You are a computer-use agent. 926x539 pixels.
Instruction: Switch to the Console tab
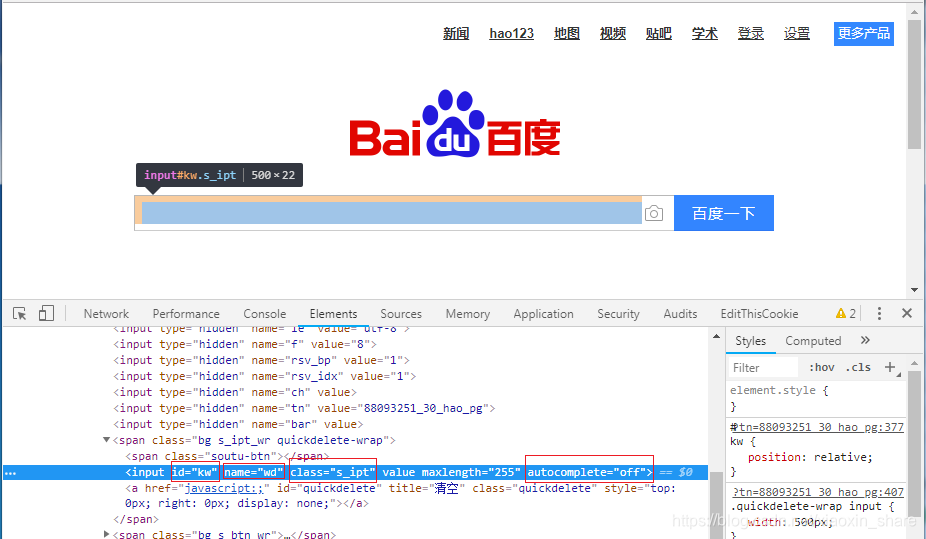[265, 314]
